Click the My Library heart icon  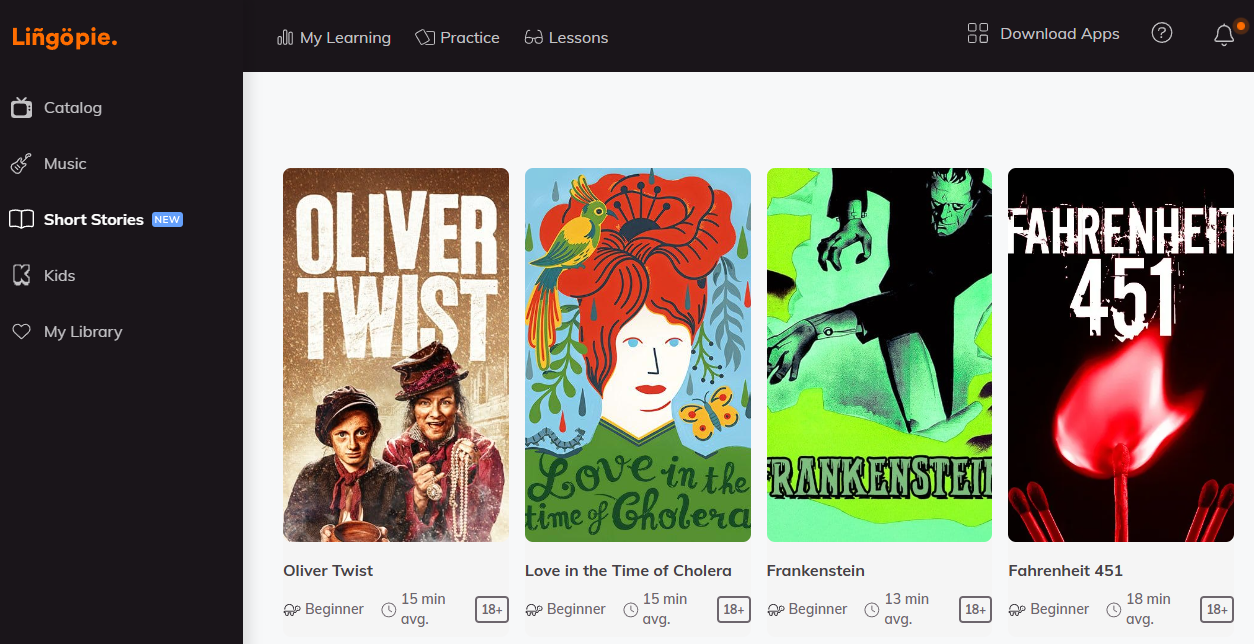tap(21, 332)
